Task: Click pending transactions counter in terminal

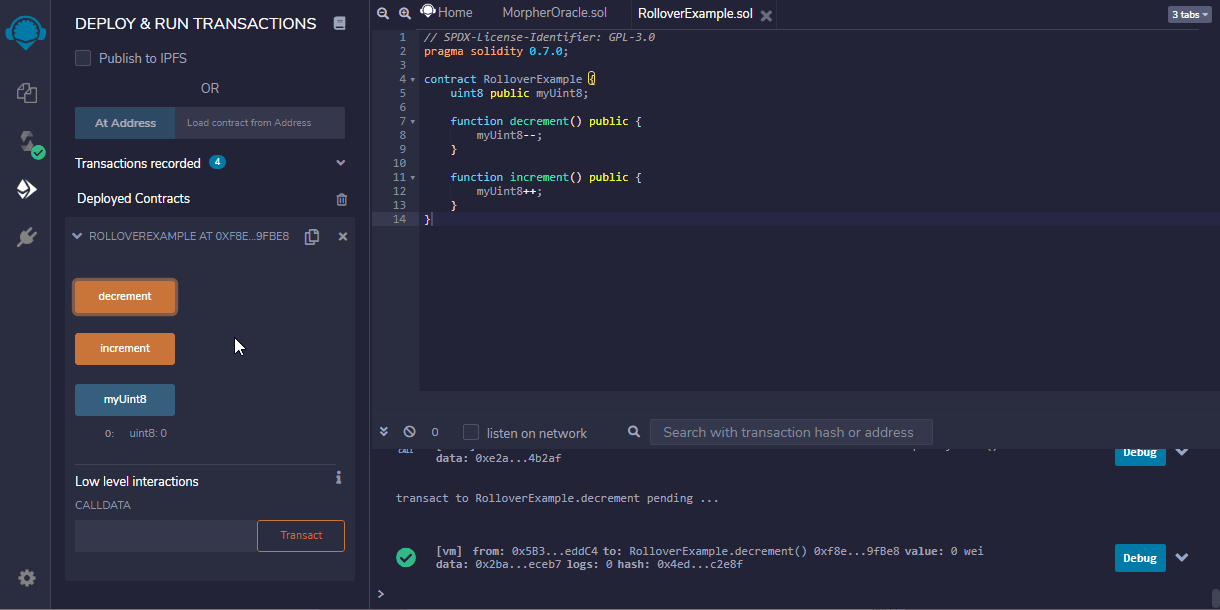Action: coord(435,432)
